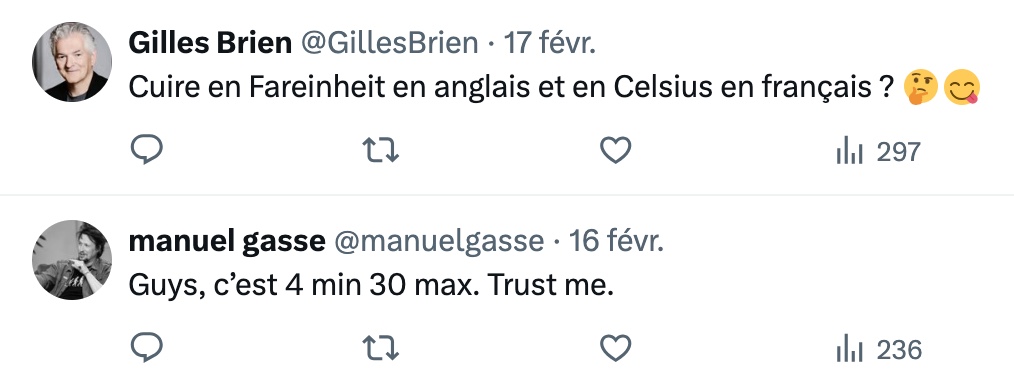The width and height of the screenshot is (1014, 392).
Task: Click the tongue-out yummy emoji
Action: [962, 88]
